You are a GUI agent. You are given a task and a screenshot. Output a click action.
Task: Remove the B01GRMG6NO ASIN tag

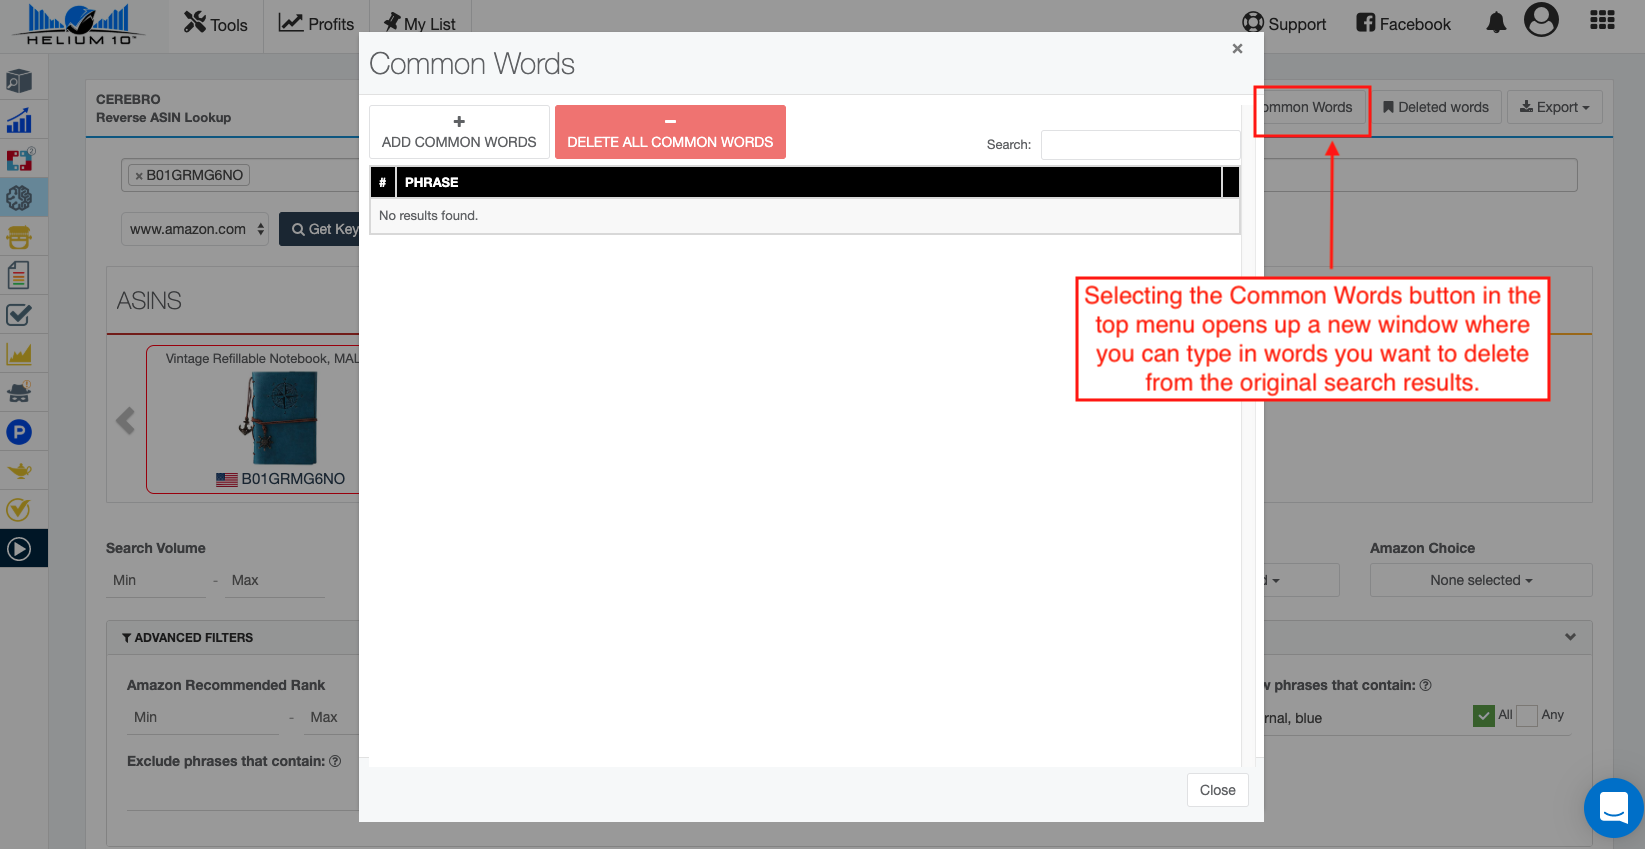click(139, 176)
